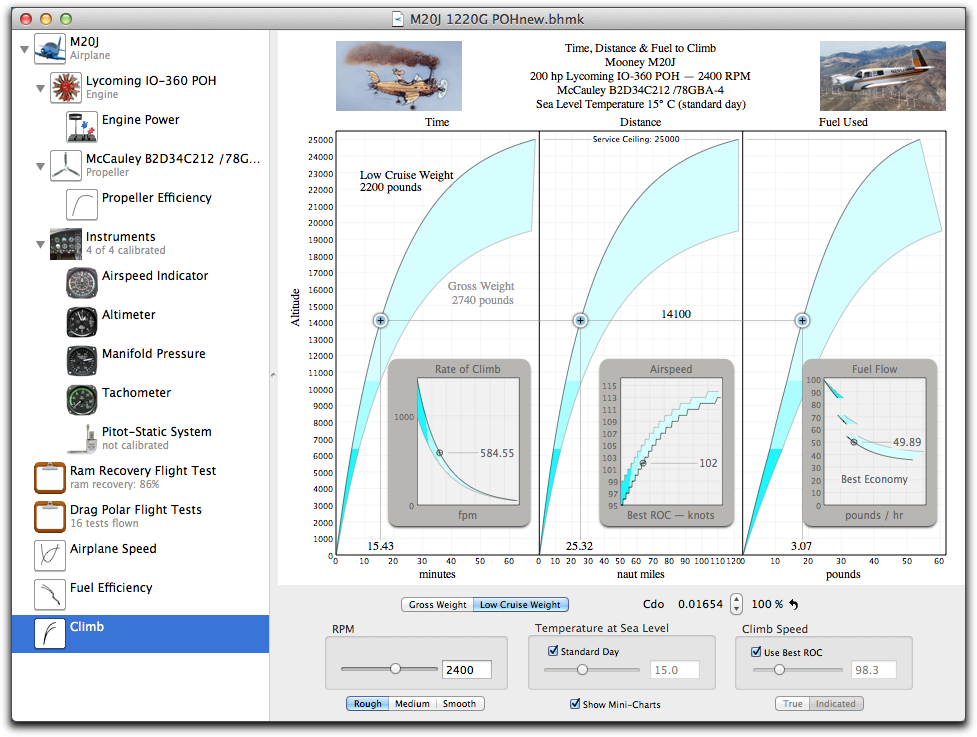Click the Rate of Climb mini-chart
The height and width of the screenshot is (737, 977).
click(x=459, y=443)
